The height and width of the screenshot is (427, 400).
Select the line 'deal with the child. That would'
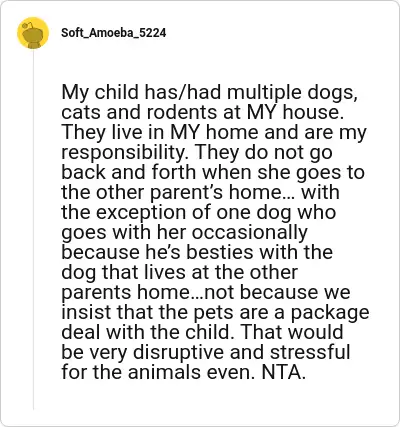point(202,332)
